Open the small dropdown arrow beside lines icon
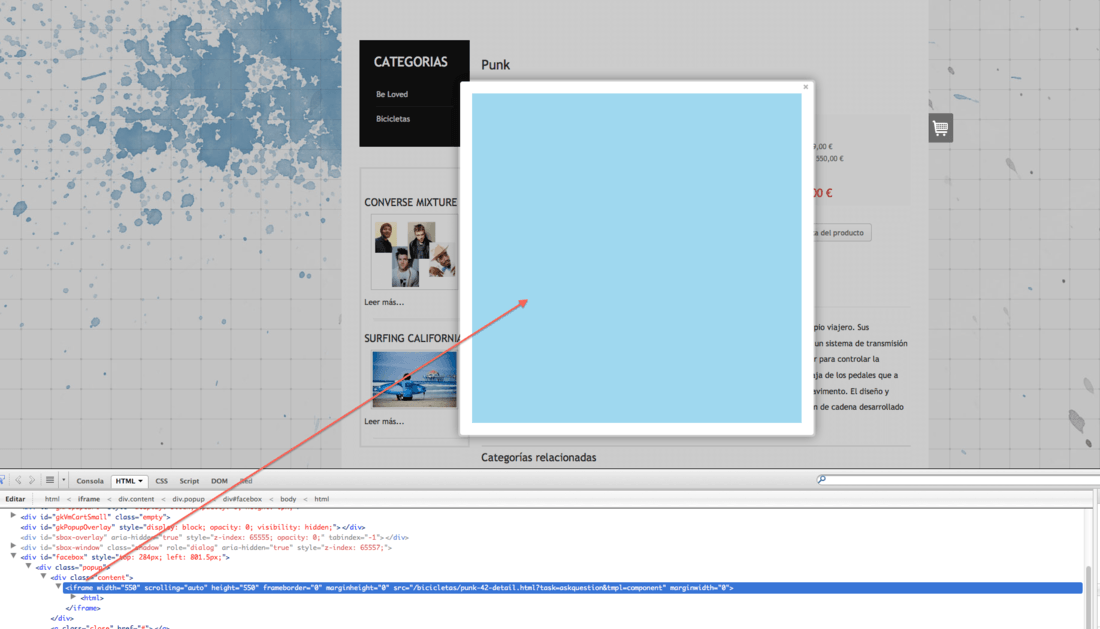The width and height of the screenshot is (1100, 629). coord(63,480)
